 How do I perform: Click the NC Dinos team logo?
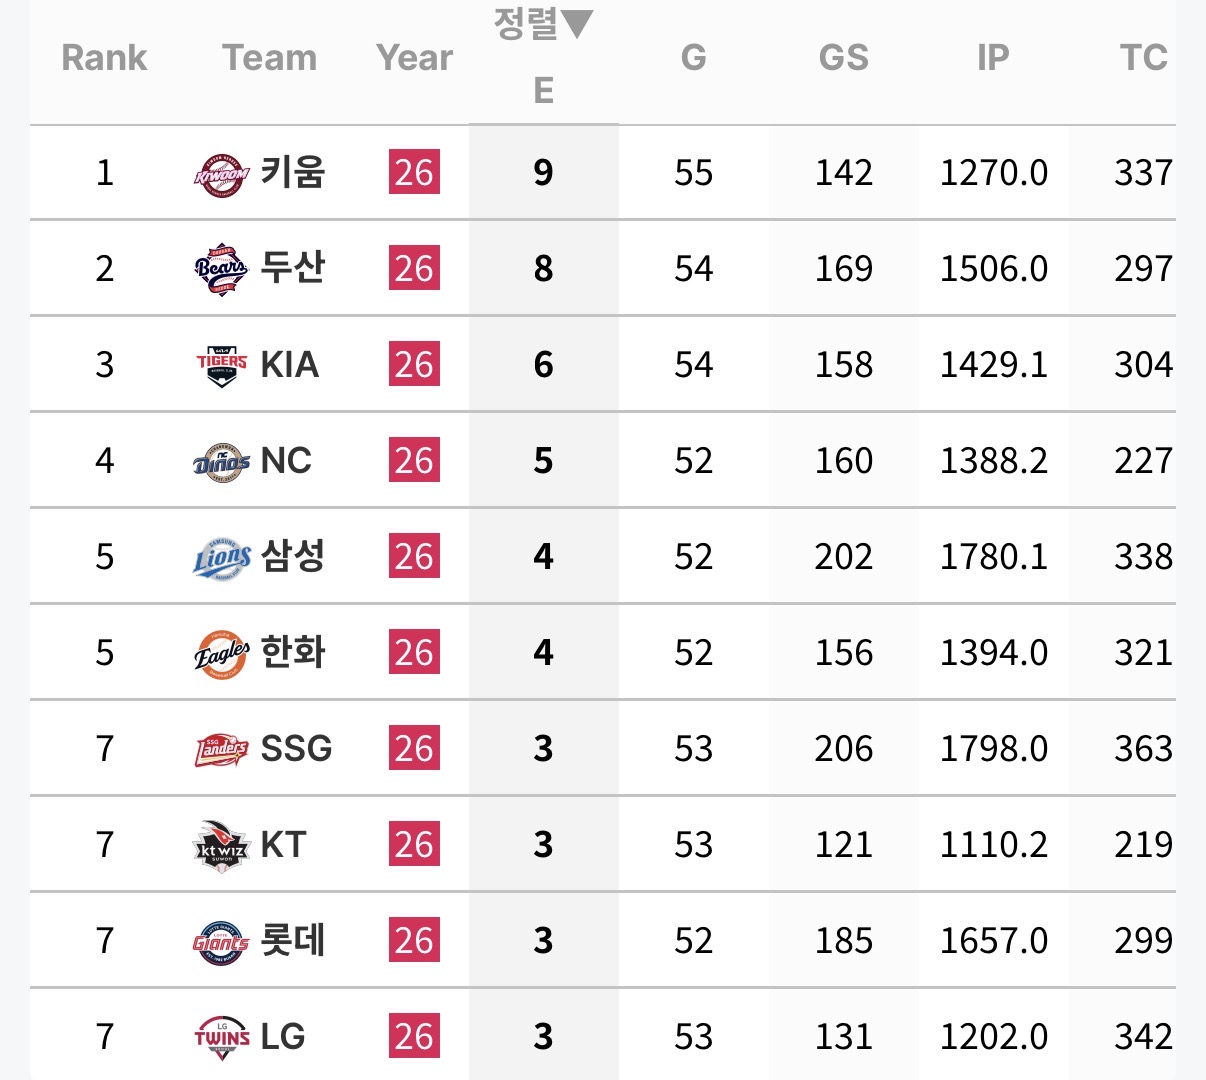point(221,461)
